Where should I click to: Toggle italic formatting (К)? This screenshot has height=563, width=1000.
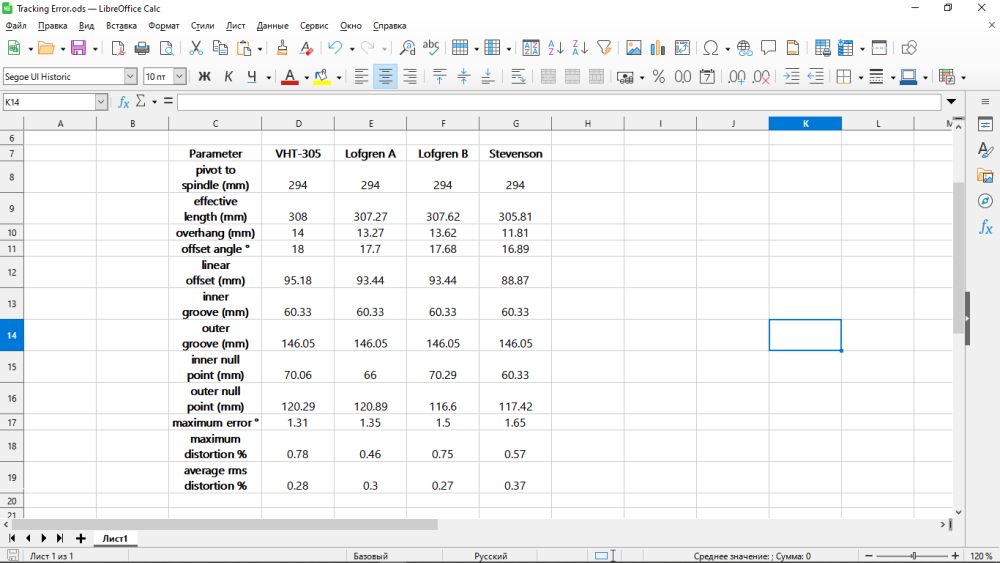pos(228,76)
